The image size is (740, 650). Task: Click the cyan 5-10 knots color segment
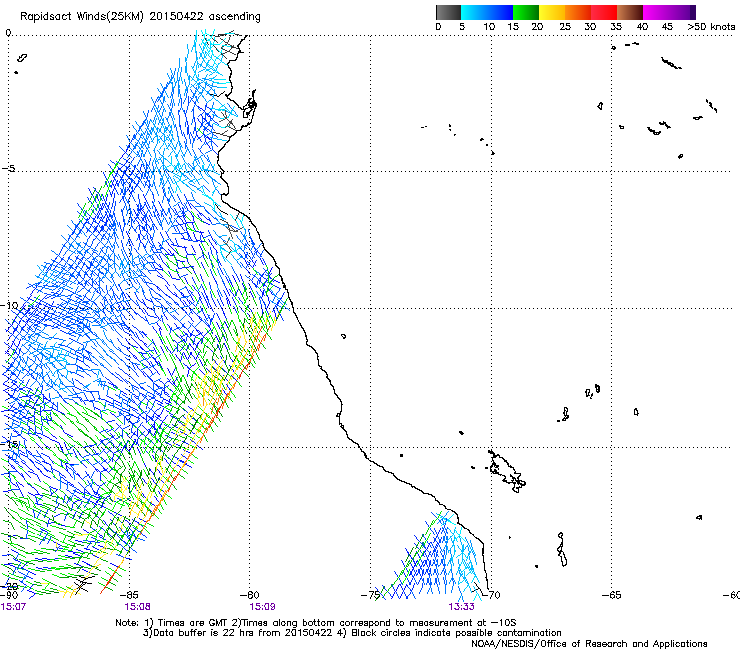coord(474,12)
